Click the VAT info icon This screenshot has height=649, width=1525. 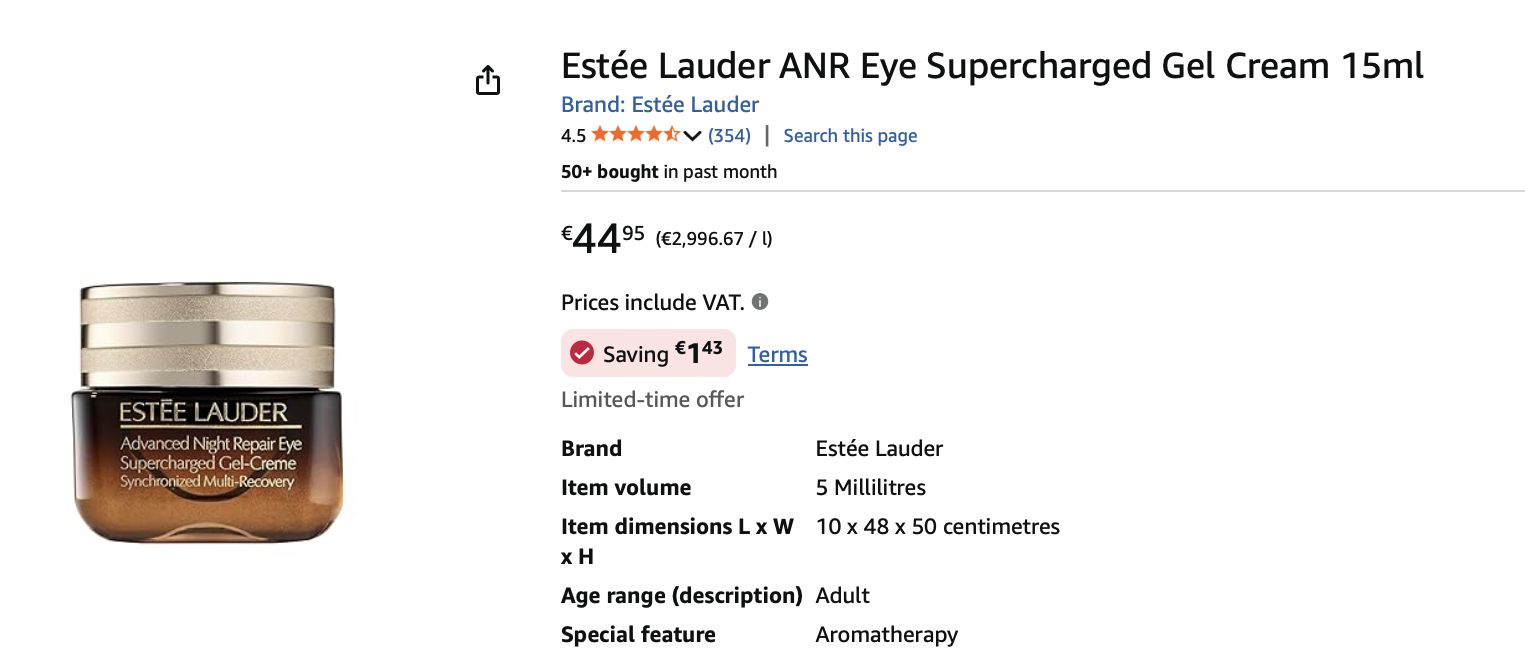[x=760, y=302]
